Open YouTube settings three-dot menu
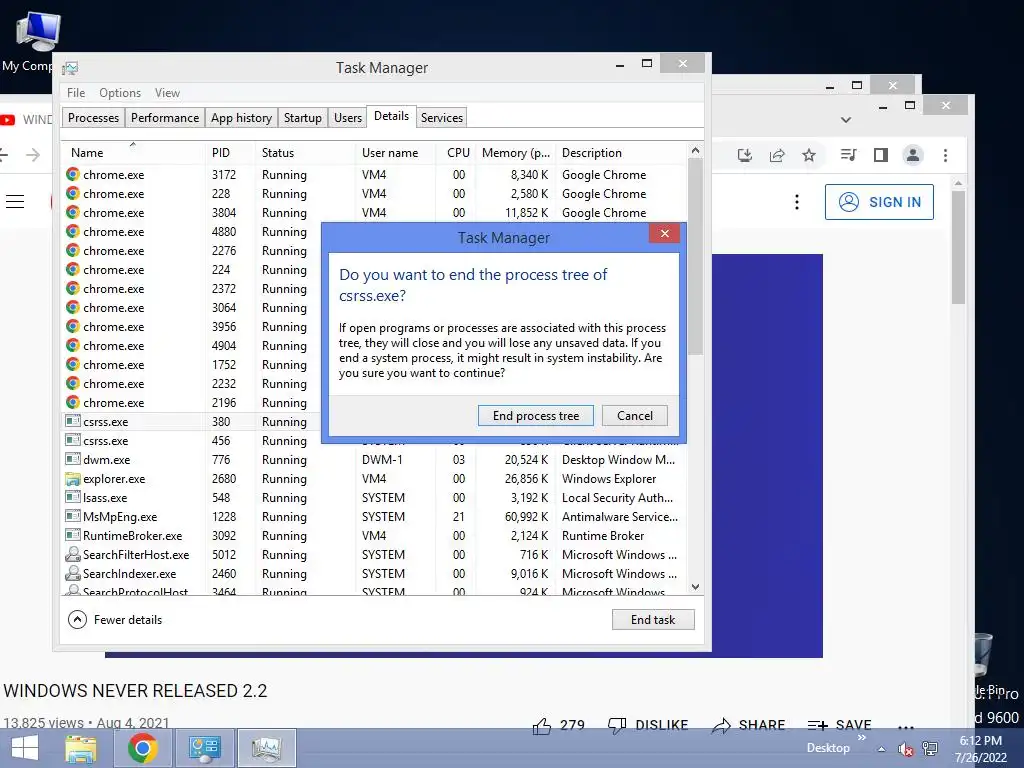The image size is (1024, 768). 796,202
